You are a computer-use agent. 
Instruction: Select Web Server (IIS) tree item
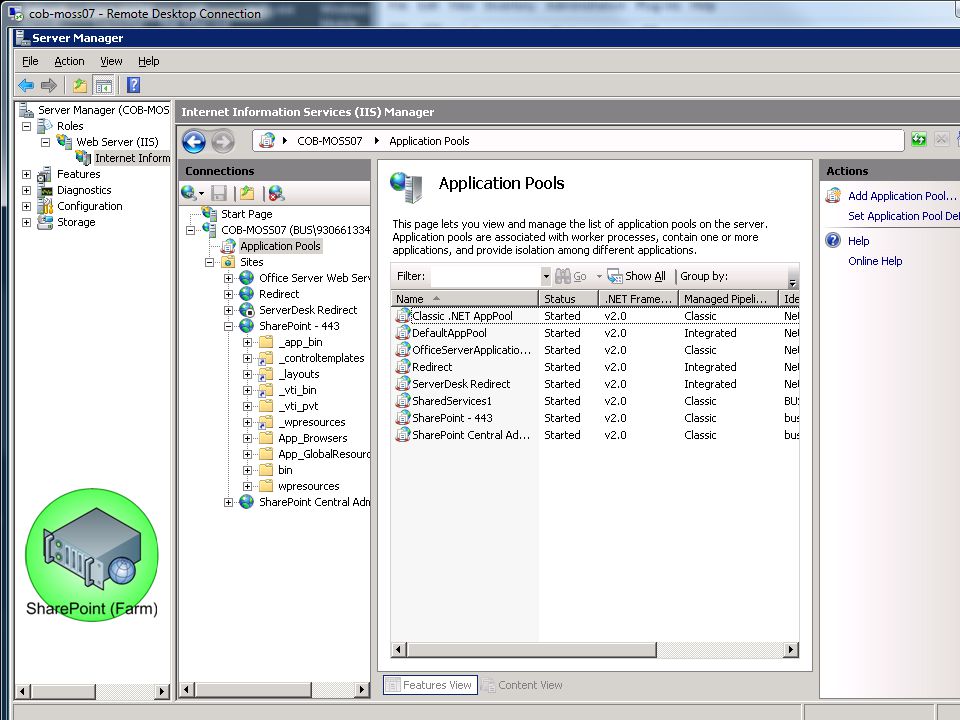117,142
